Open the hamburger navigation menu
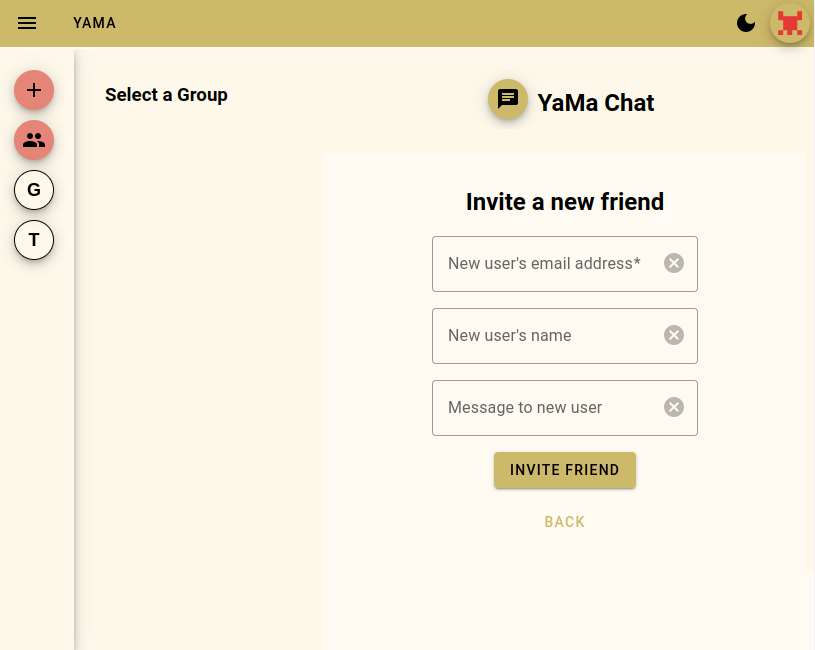The height and width of the screenshot is (650, 815). pos(27,23)
